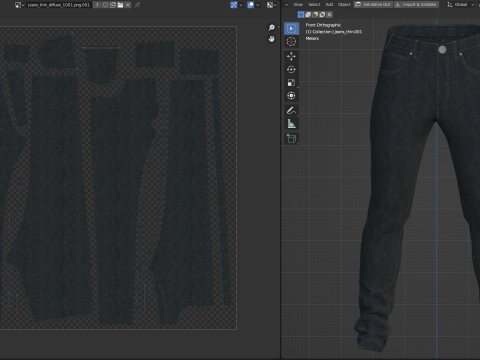Open the image browse dropdown icon
This screenshot has width=480, height=360.
tap(20, 5)
